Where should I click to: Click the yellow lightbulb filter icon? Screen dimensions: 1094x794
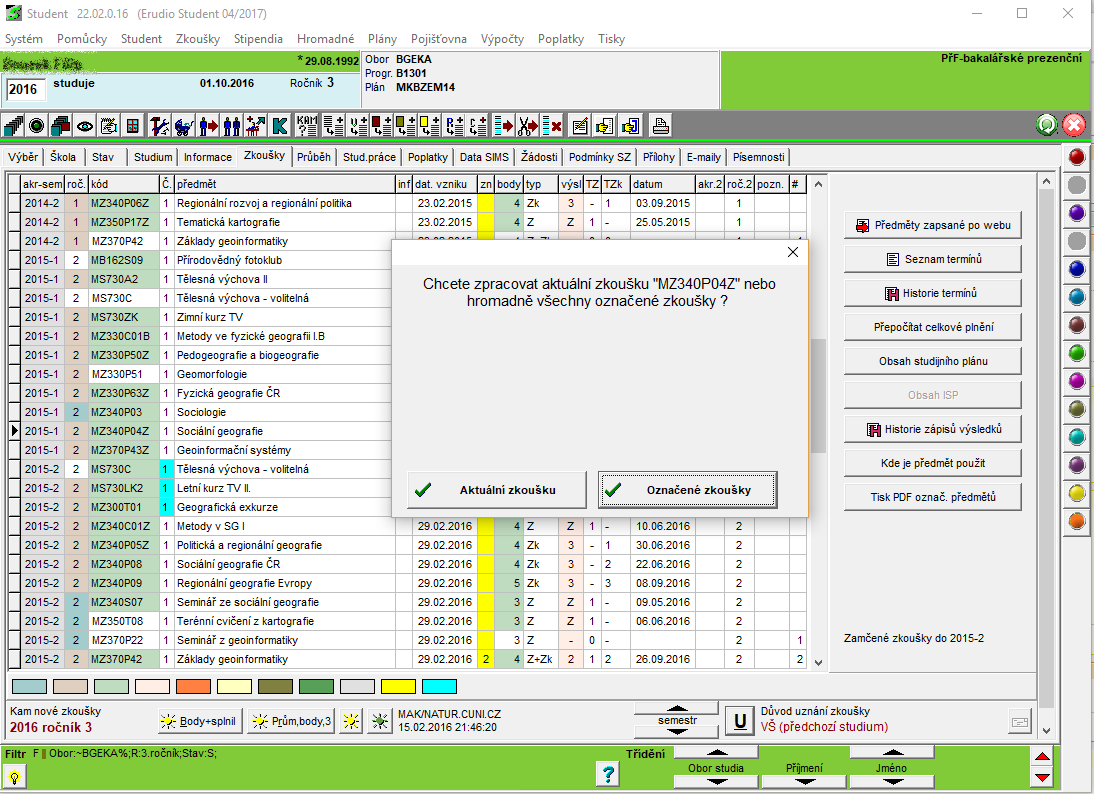pos(15,776)
